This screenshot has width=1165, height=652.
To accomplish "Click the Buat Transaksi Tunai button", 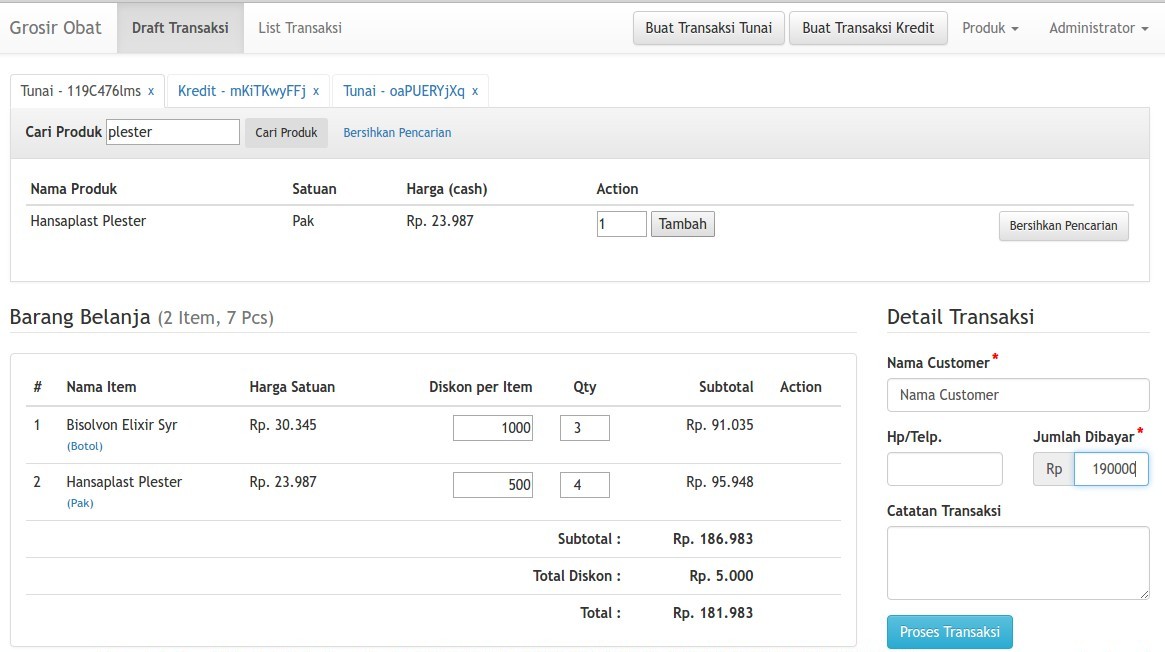I will point(708,28).
